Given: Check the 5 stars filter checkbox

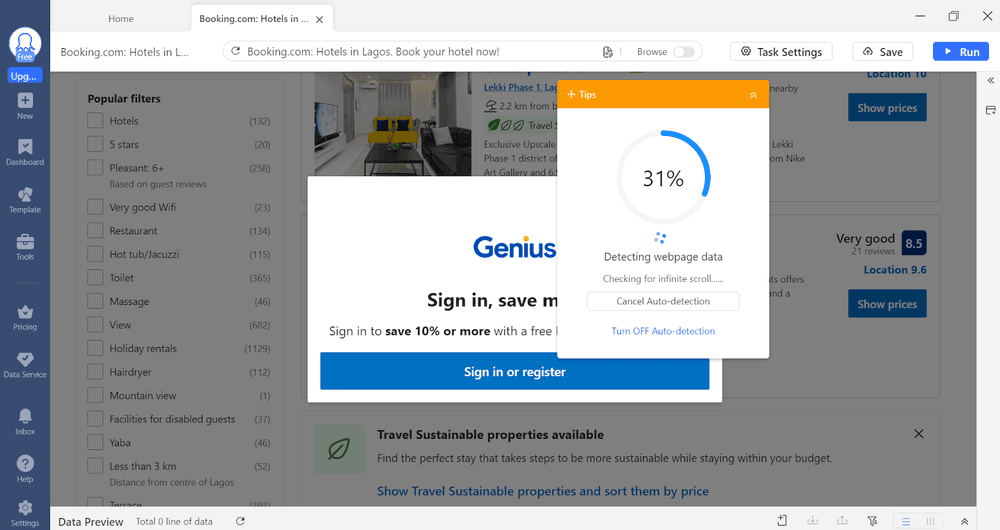Looking at the screenshot, I should point(95,144).
